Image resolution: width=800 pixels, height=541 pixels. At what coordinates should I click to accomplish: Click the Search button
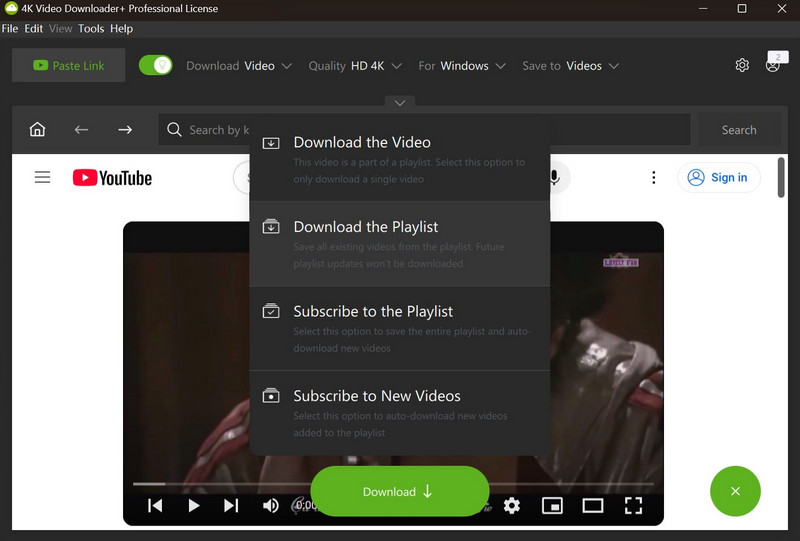pos(739,130)
